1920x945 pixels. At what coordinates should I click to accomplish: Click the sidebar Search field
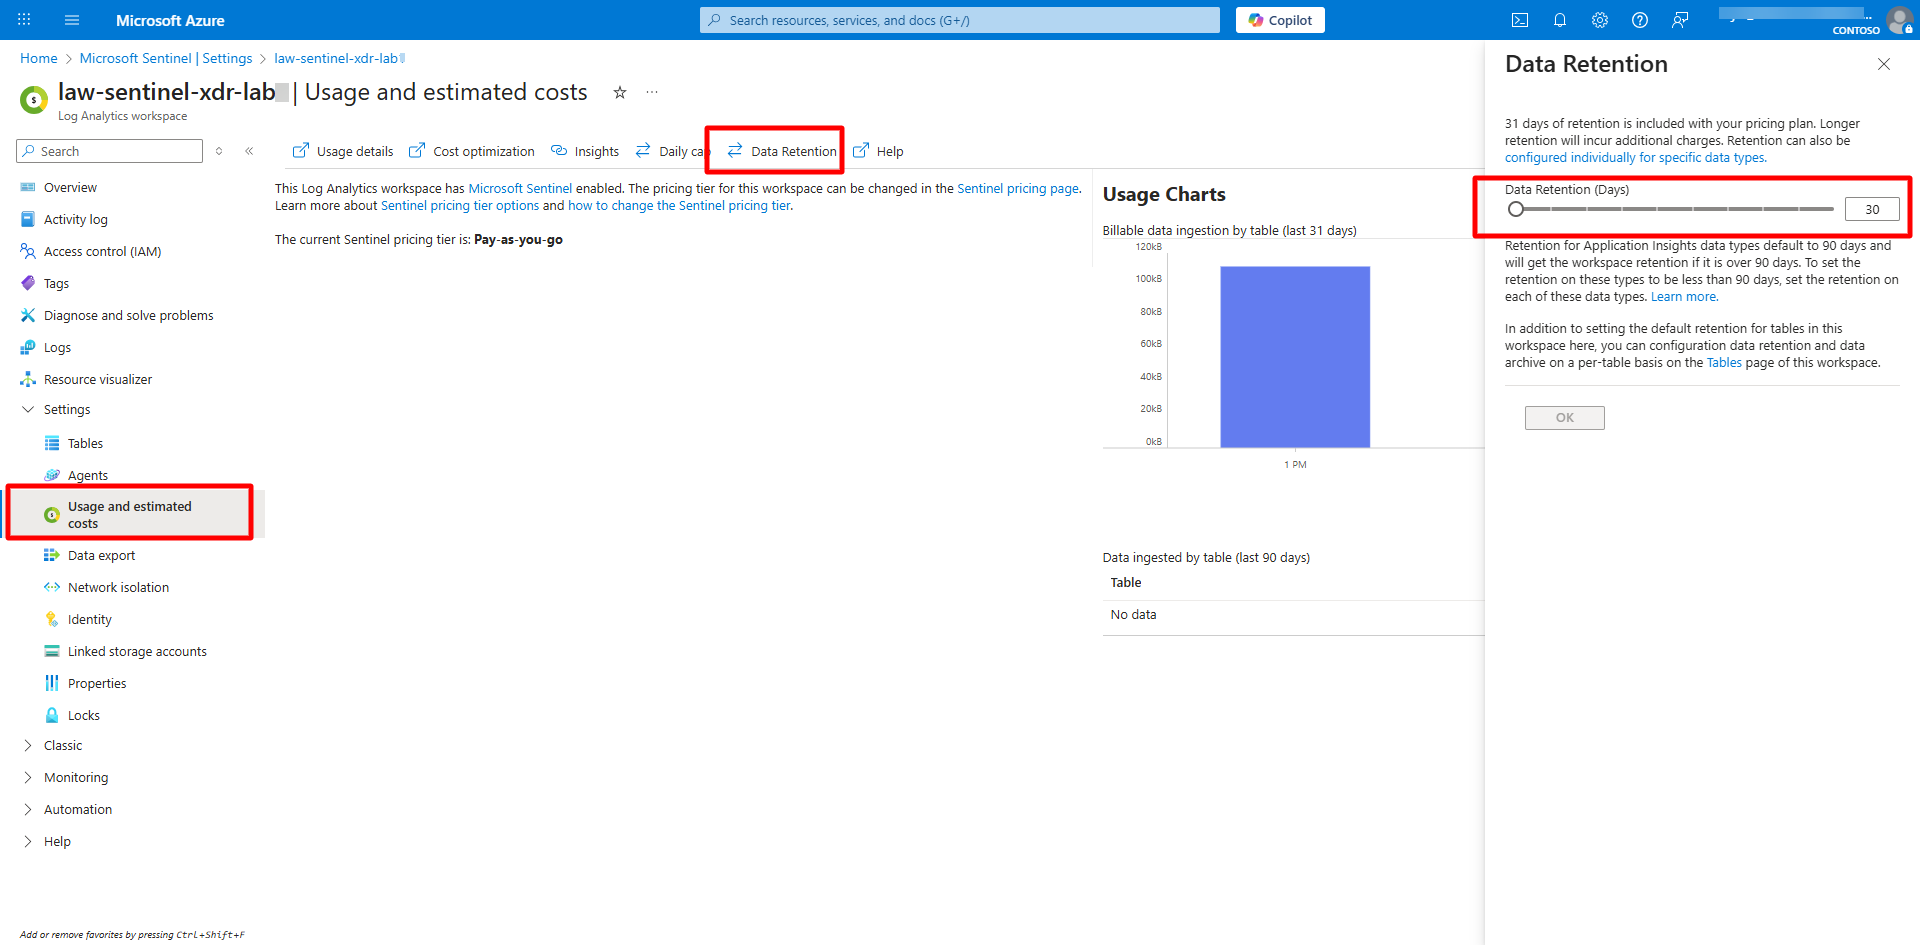tap(110, 151)
